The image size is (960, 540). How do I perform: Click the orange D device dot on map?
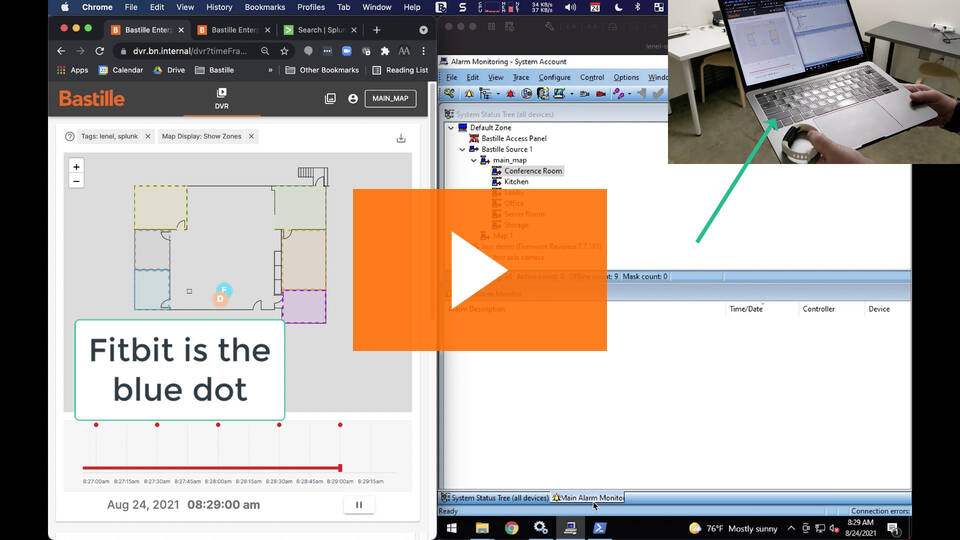[220, 299]
